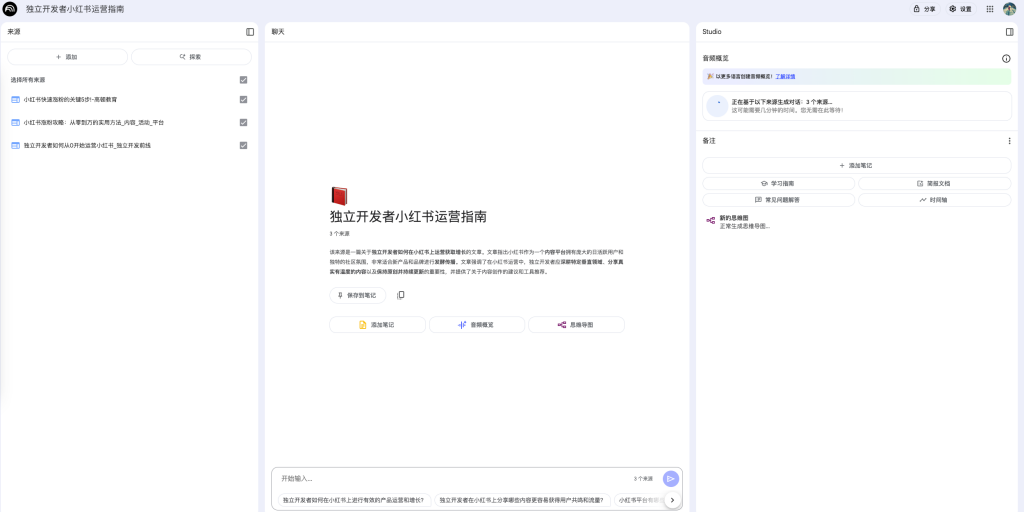This screenshot has width=1024, height=512.
Task: Collapse the 来源 sources panel
Action: pyautogui.click(x=250, y=31)
